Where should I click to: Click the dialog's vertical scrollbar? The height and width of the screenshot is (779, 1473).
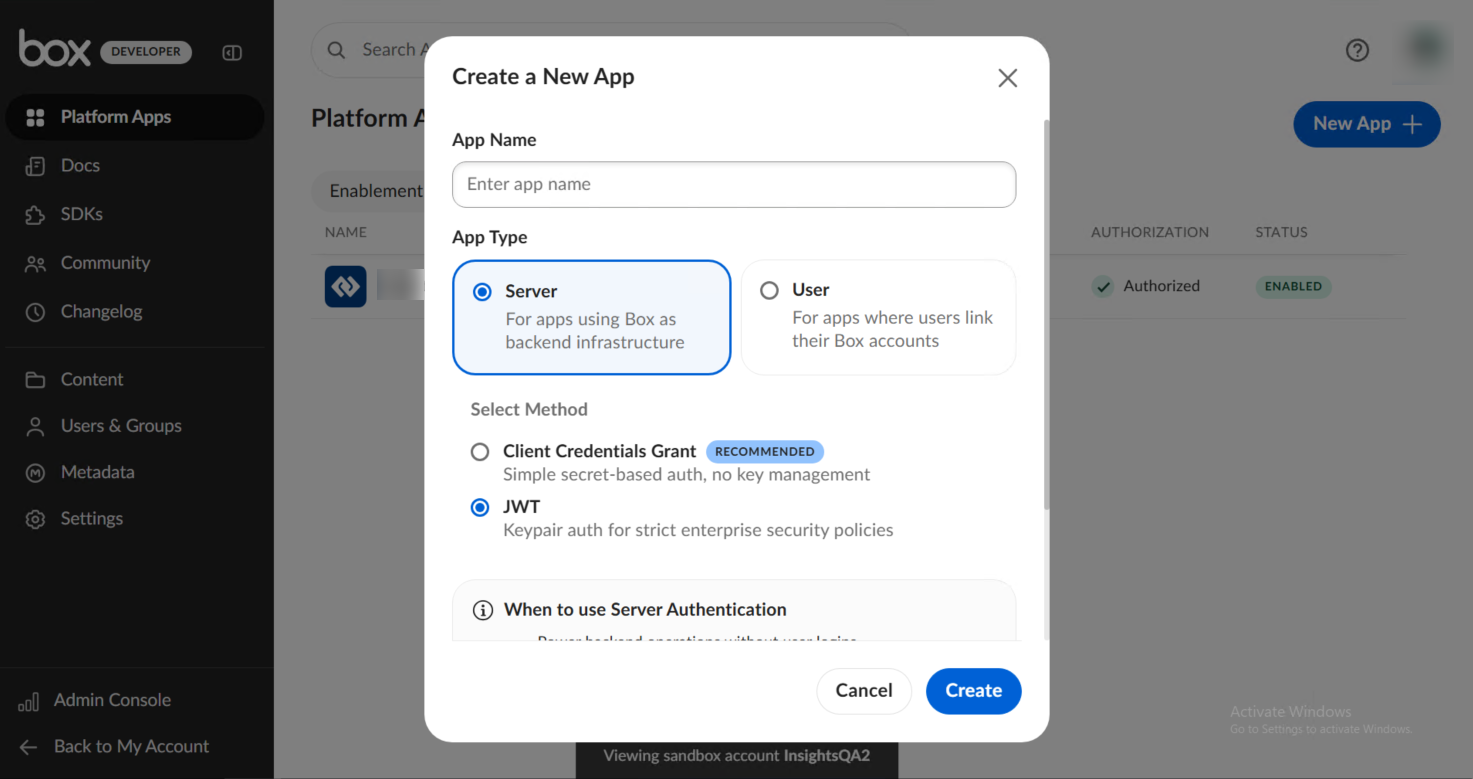point(1047,315)
